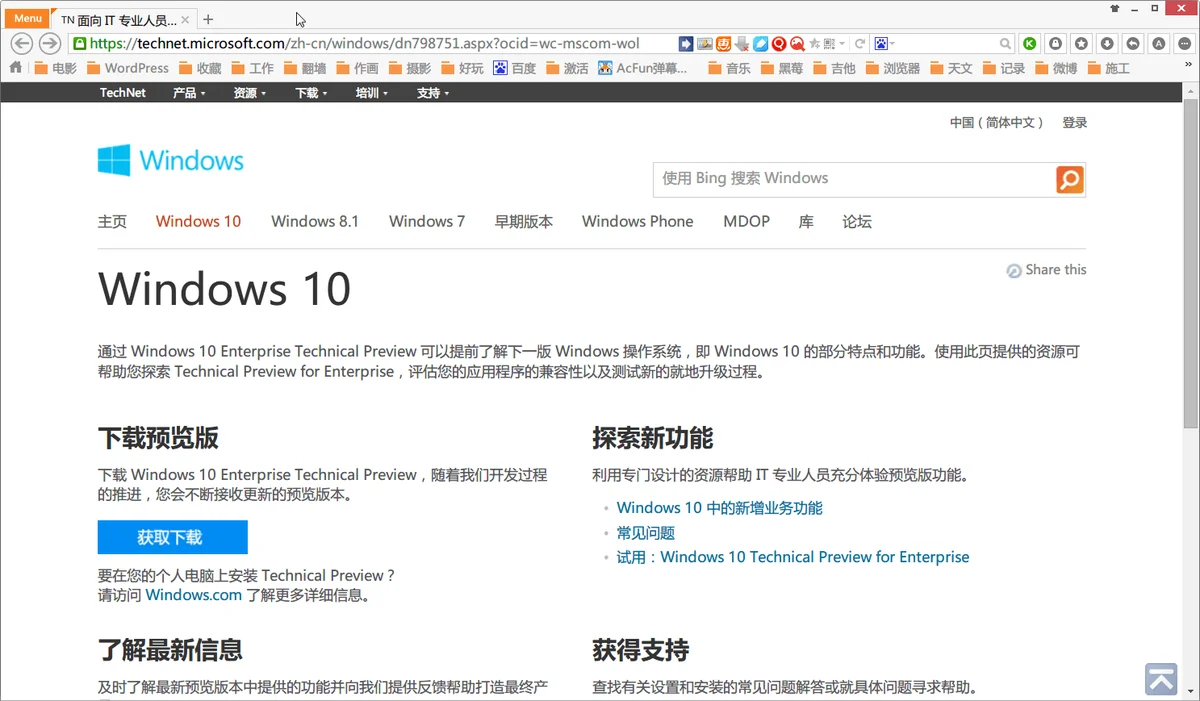Viewport: 1200px width, 701px height.
Task: Click the browser search magnifier icon
Action: coord(1006,44)
